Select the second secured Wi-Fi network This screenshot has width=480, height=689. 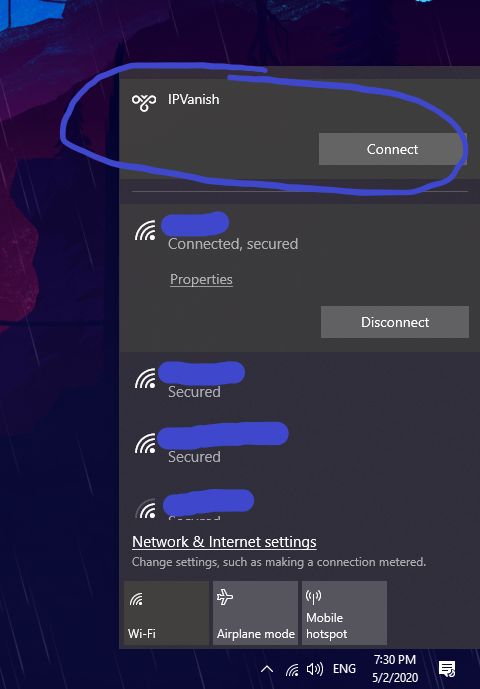click(x=299, y=445)
